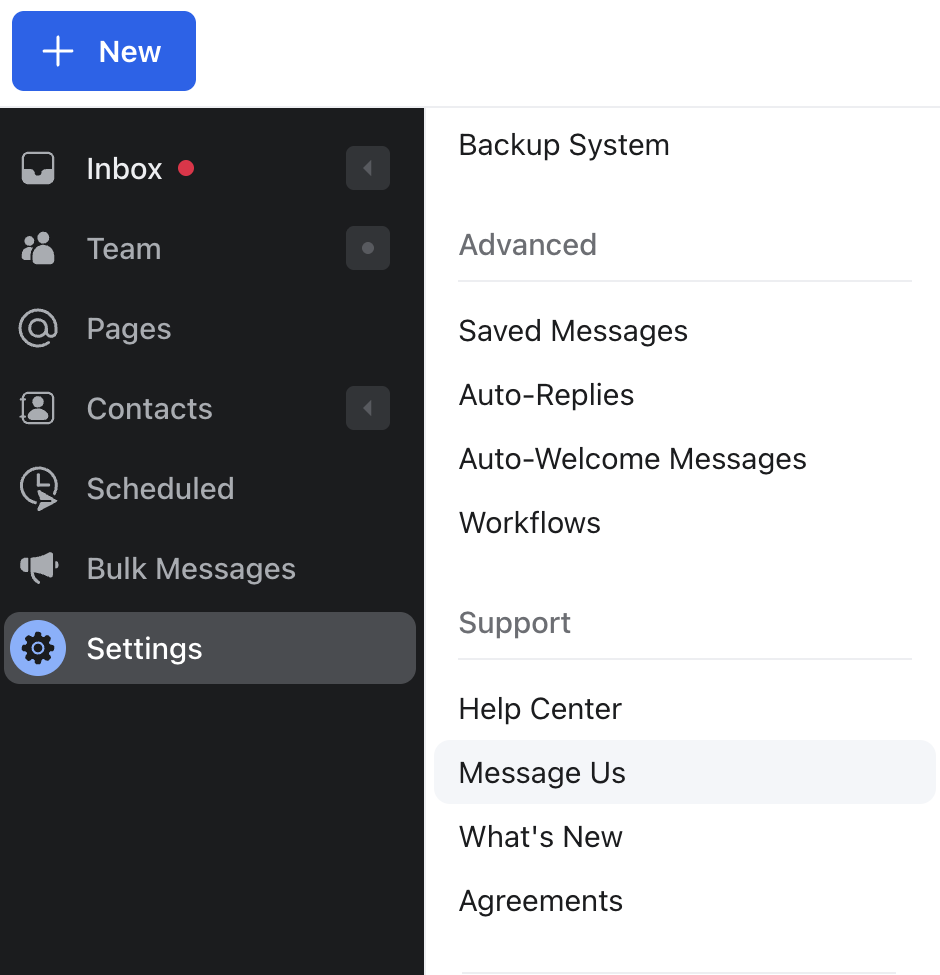
Task: Open the Inbox icon in the sidebar
Action: tap(37, 168)
